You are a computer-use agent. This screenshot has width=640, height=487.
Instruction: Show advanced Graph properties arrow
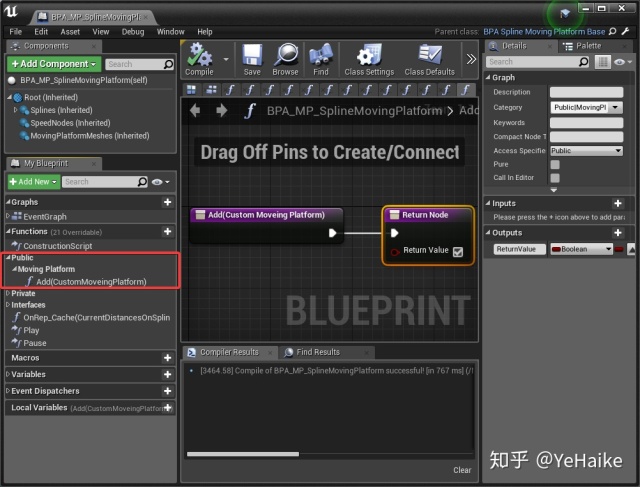(554, 190)
